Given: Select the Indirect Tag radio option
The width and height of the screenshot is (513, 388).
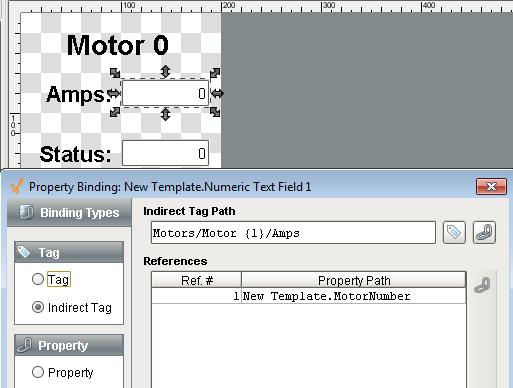Looking at the screenshot, I should pyautogui.click(x=38, y=307).
